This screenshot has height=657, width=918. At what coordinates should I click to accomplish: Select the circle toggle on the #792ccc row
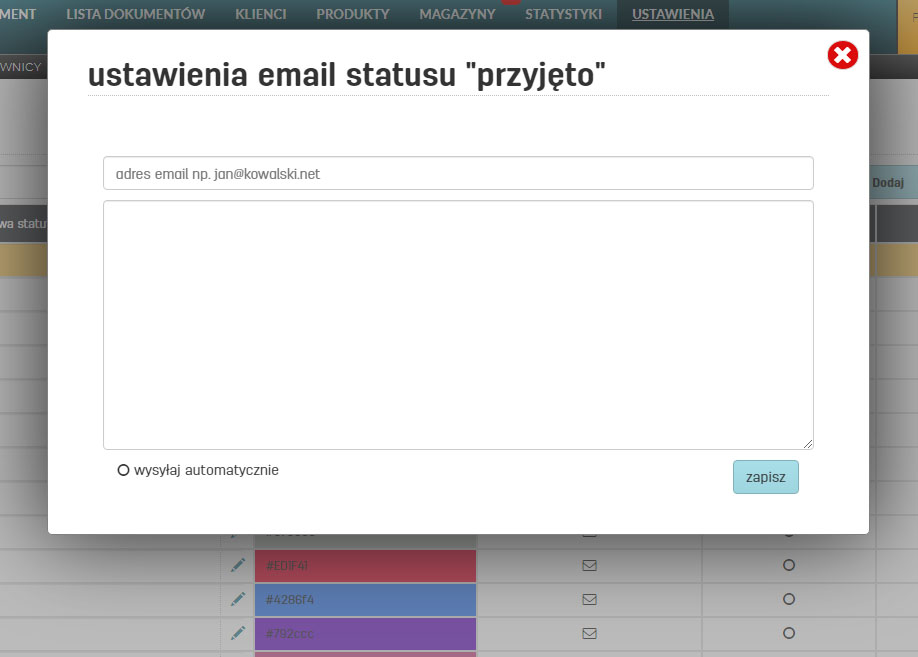(789, 633)
